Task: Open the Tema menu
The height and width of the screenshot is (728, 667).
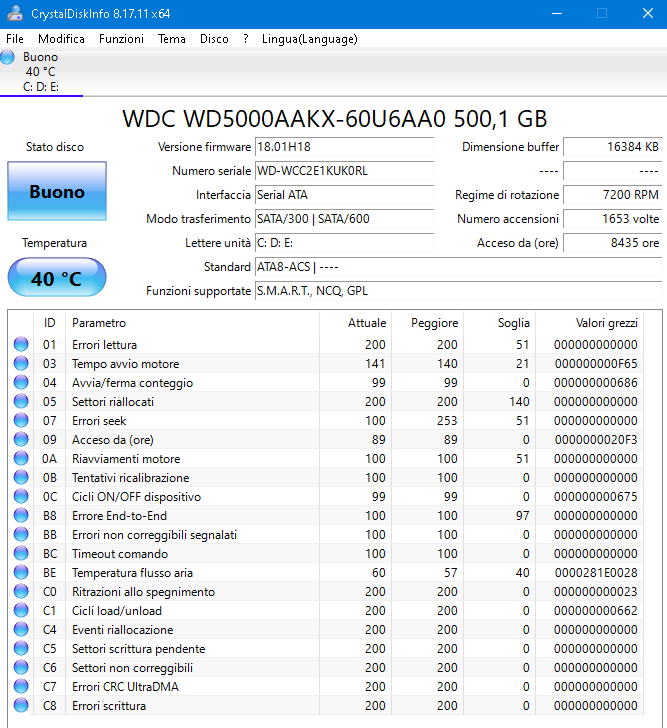Action: coord(172,39)
